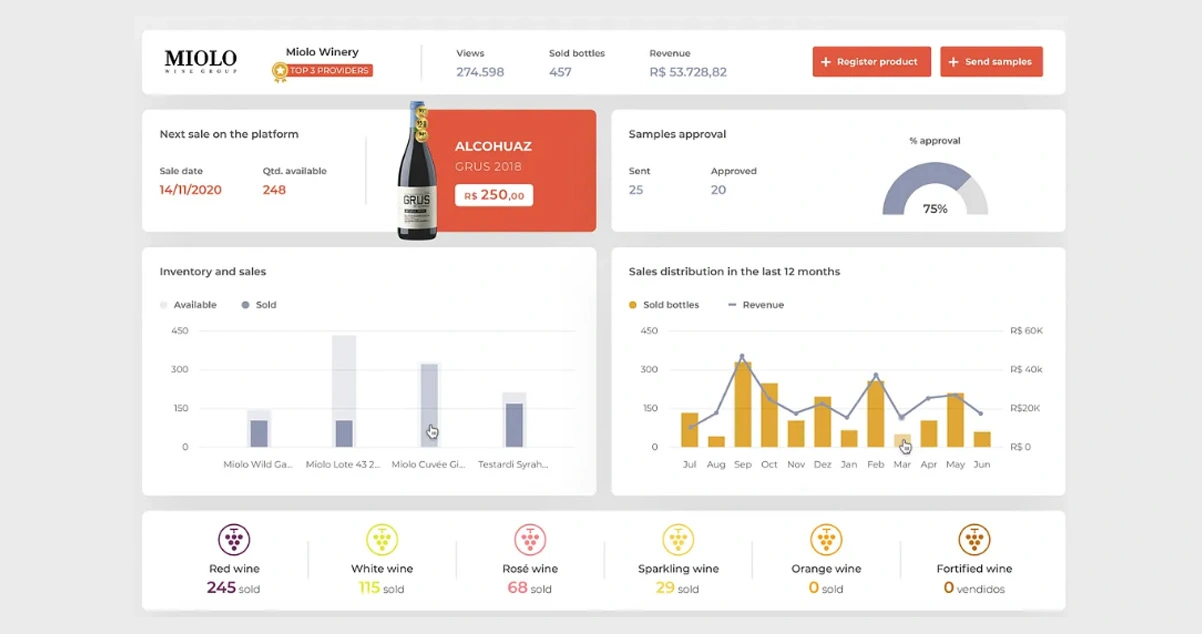Select the Sparkling wine grape icon
This screenshot has height=634, width=1202.
[x=678, y=540]
